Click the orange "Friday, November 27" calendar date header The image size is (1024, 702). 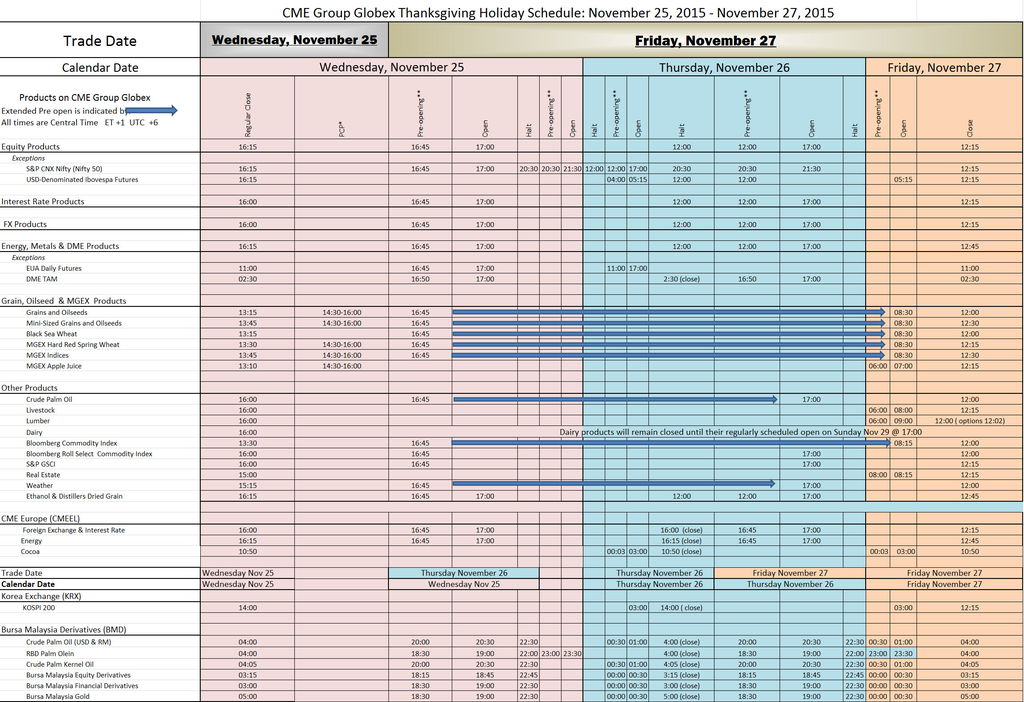944,67
